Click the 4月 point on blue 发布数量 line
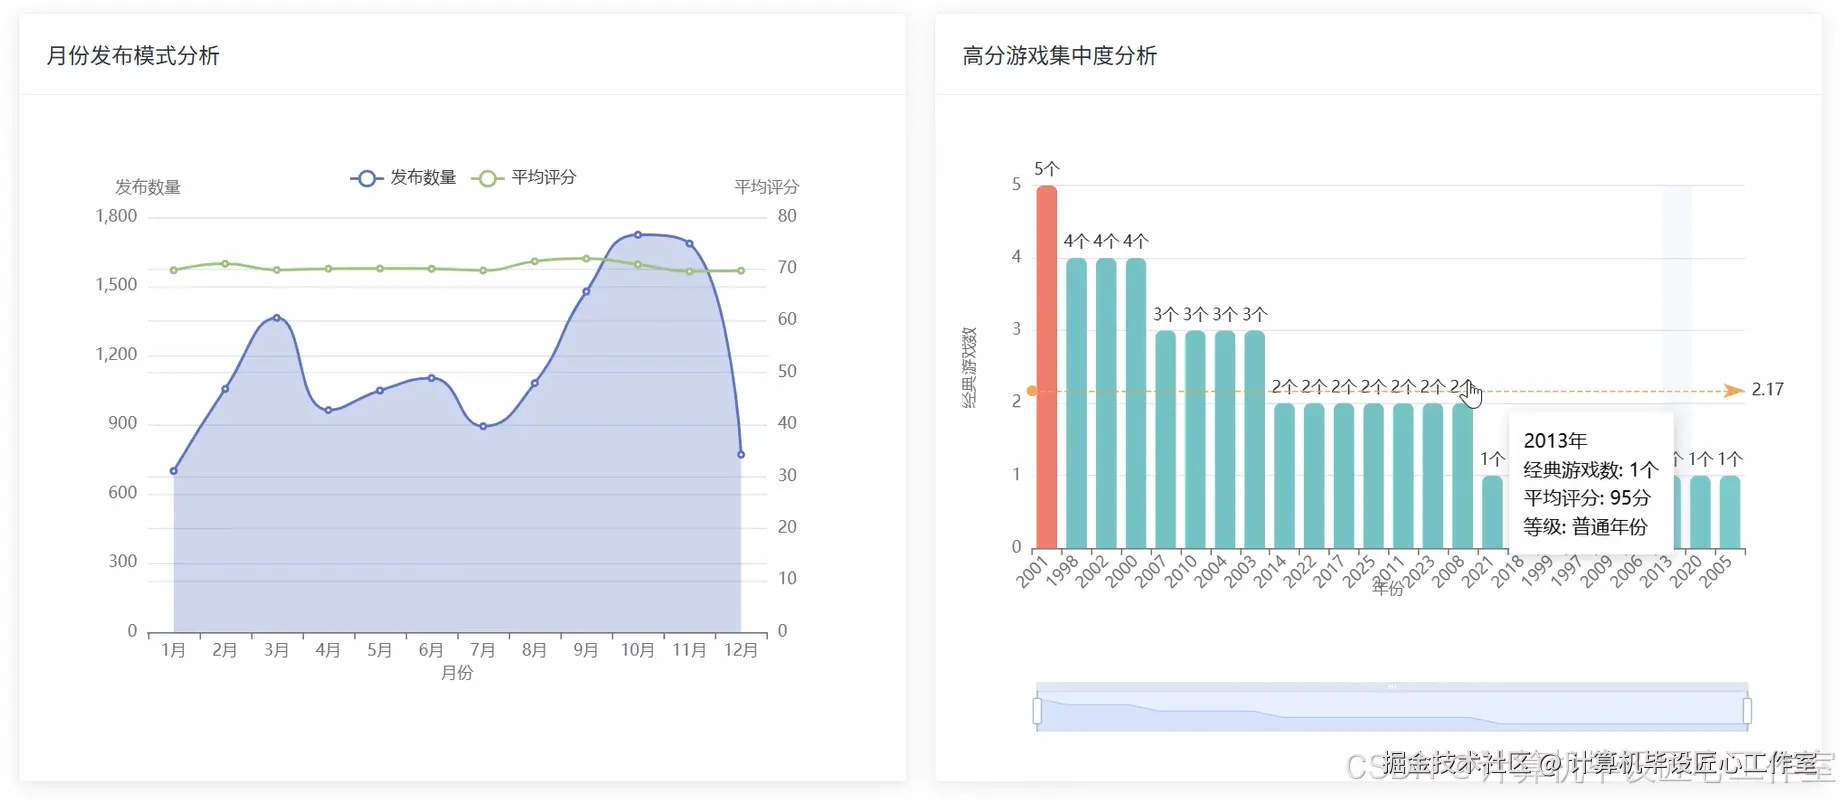This screenshot has height=799, width=1840. pos(328,410)
